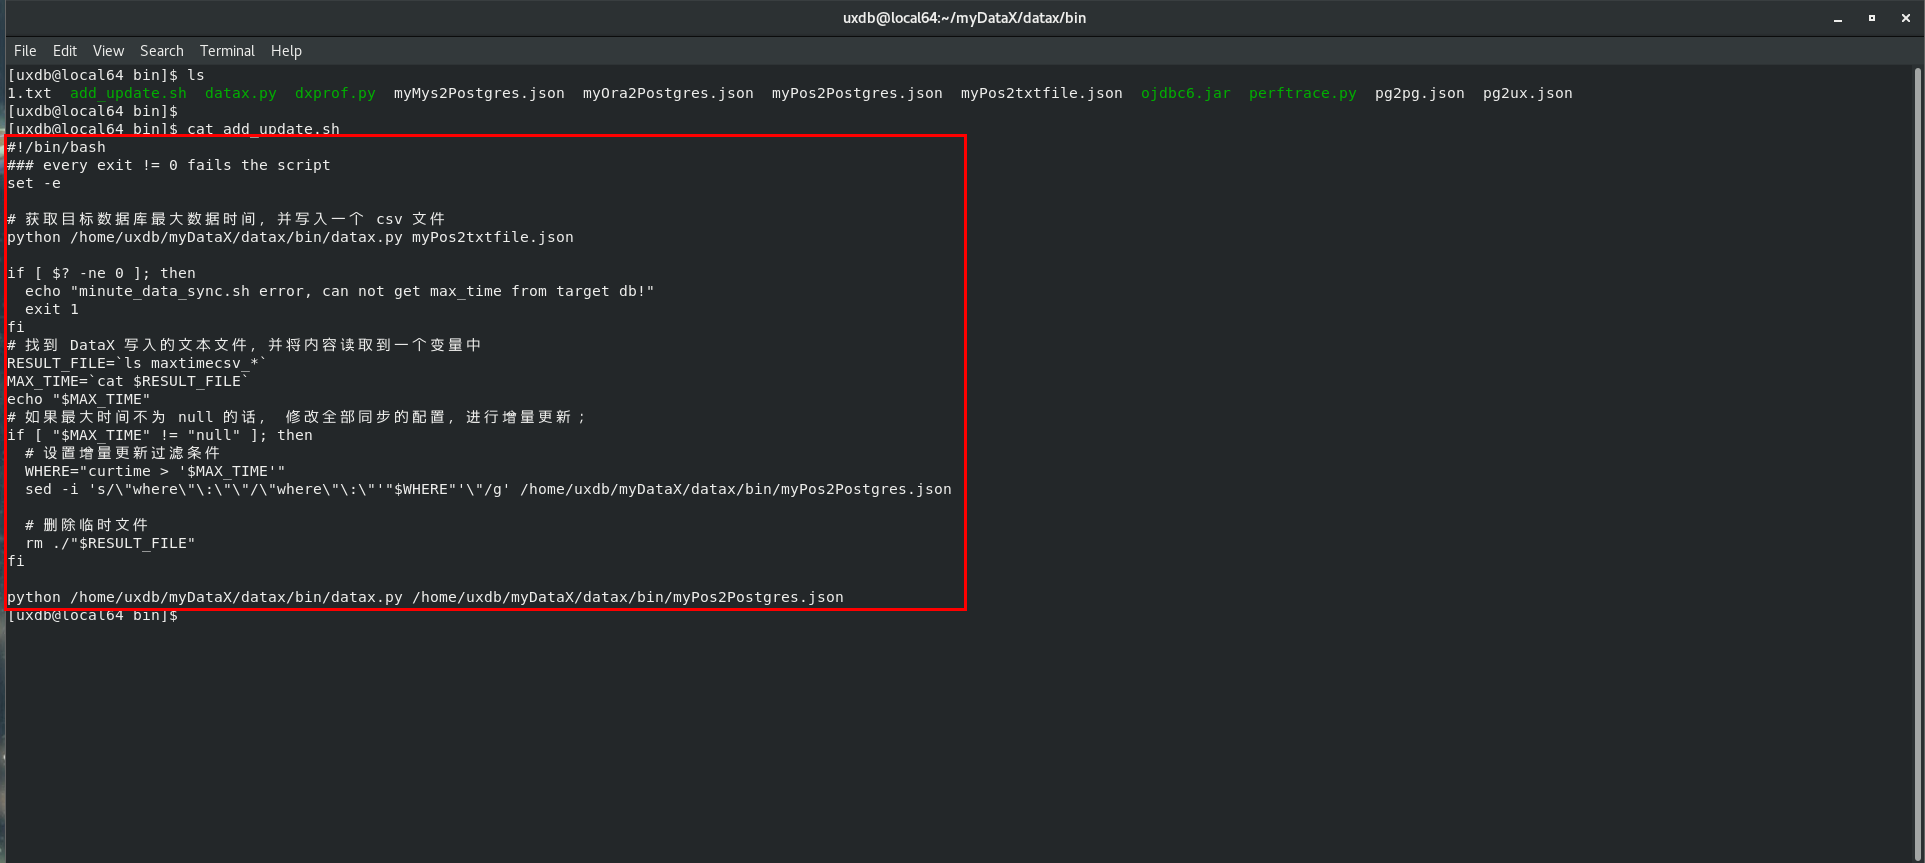Click the window title uxdb@local64:~/myDataX/datax/bin
Screen dimensions: 1925x863
(964, 18)
